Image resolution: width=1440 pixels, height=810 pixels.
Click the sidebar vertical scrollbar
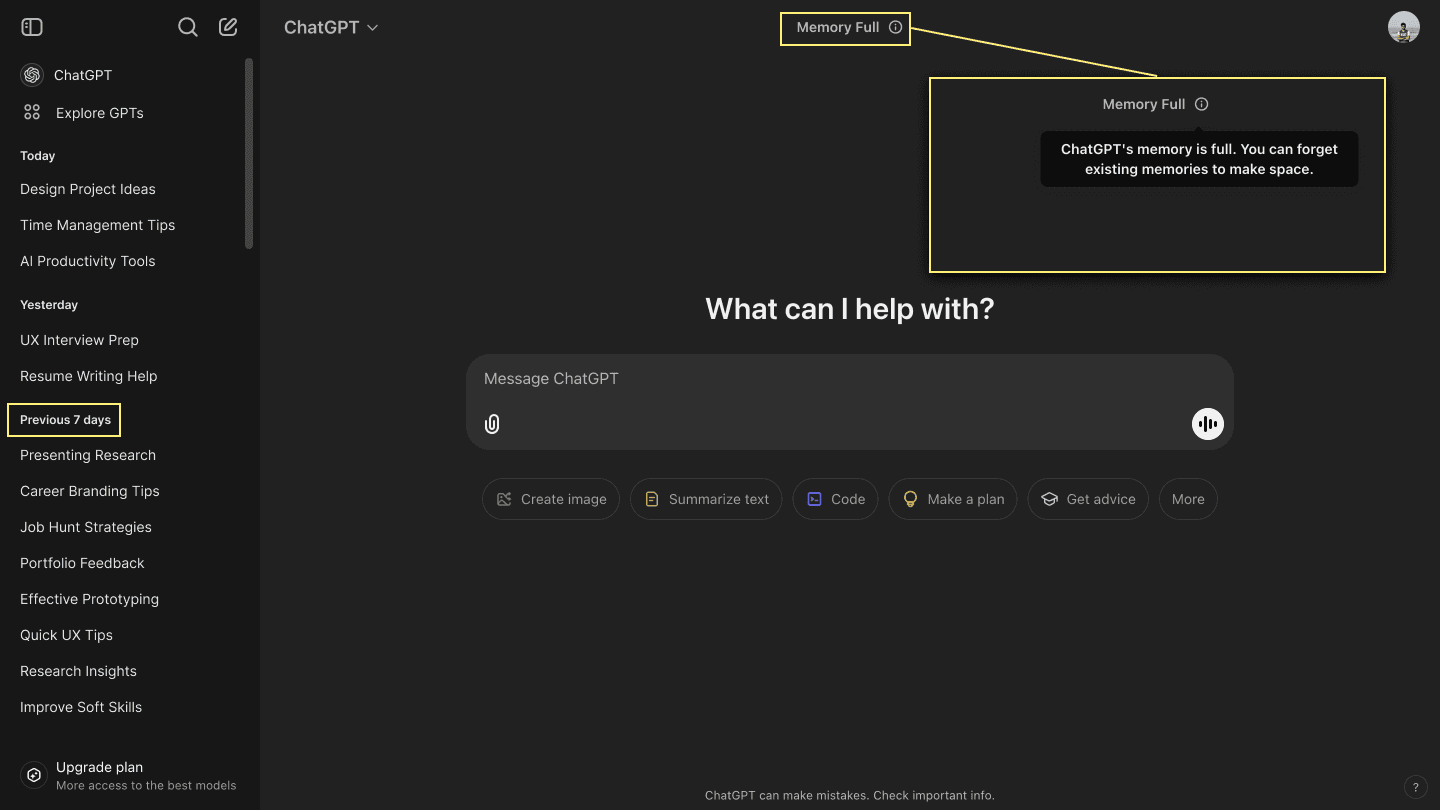point(249,153)
